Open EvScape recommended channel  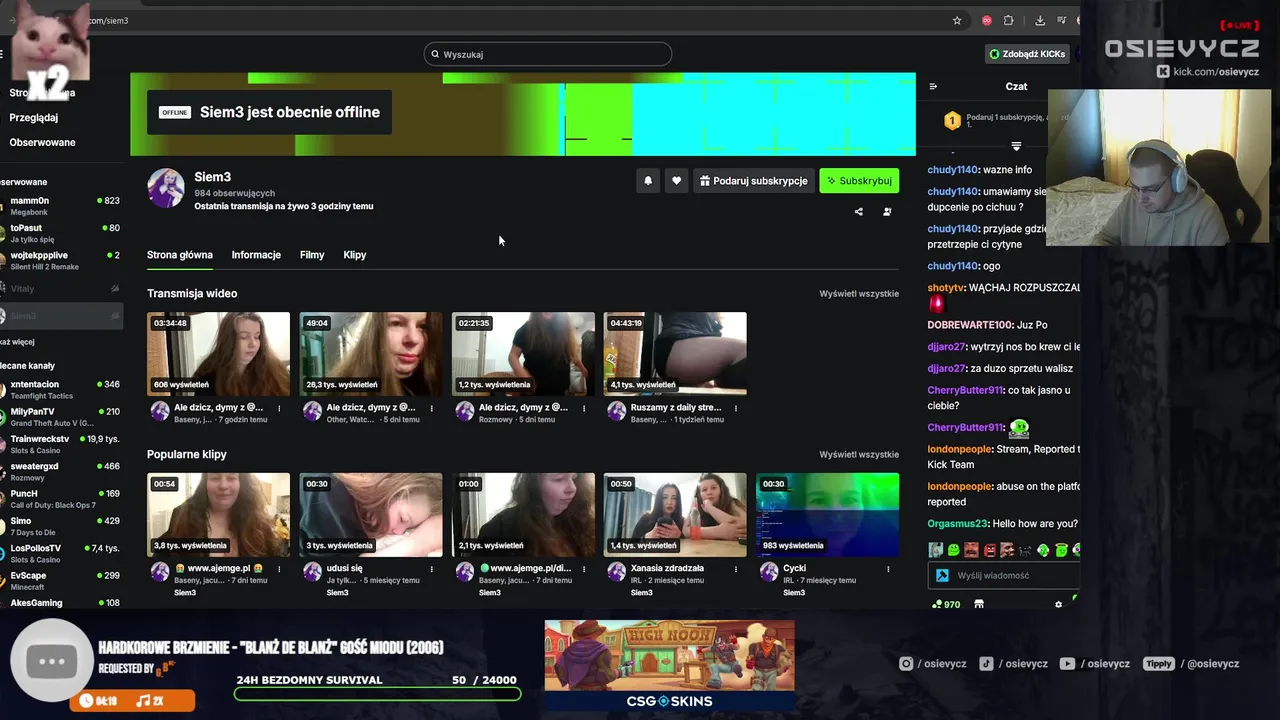62,580
